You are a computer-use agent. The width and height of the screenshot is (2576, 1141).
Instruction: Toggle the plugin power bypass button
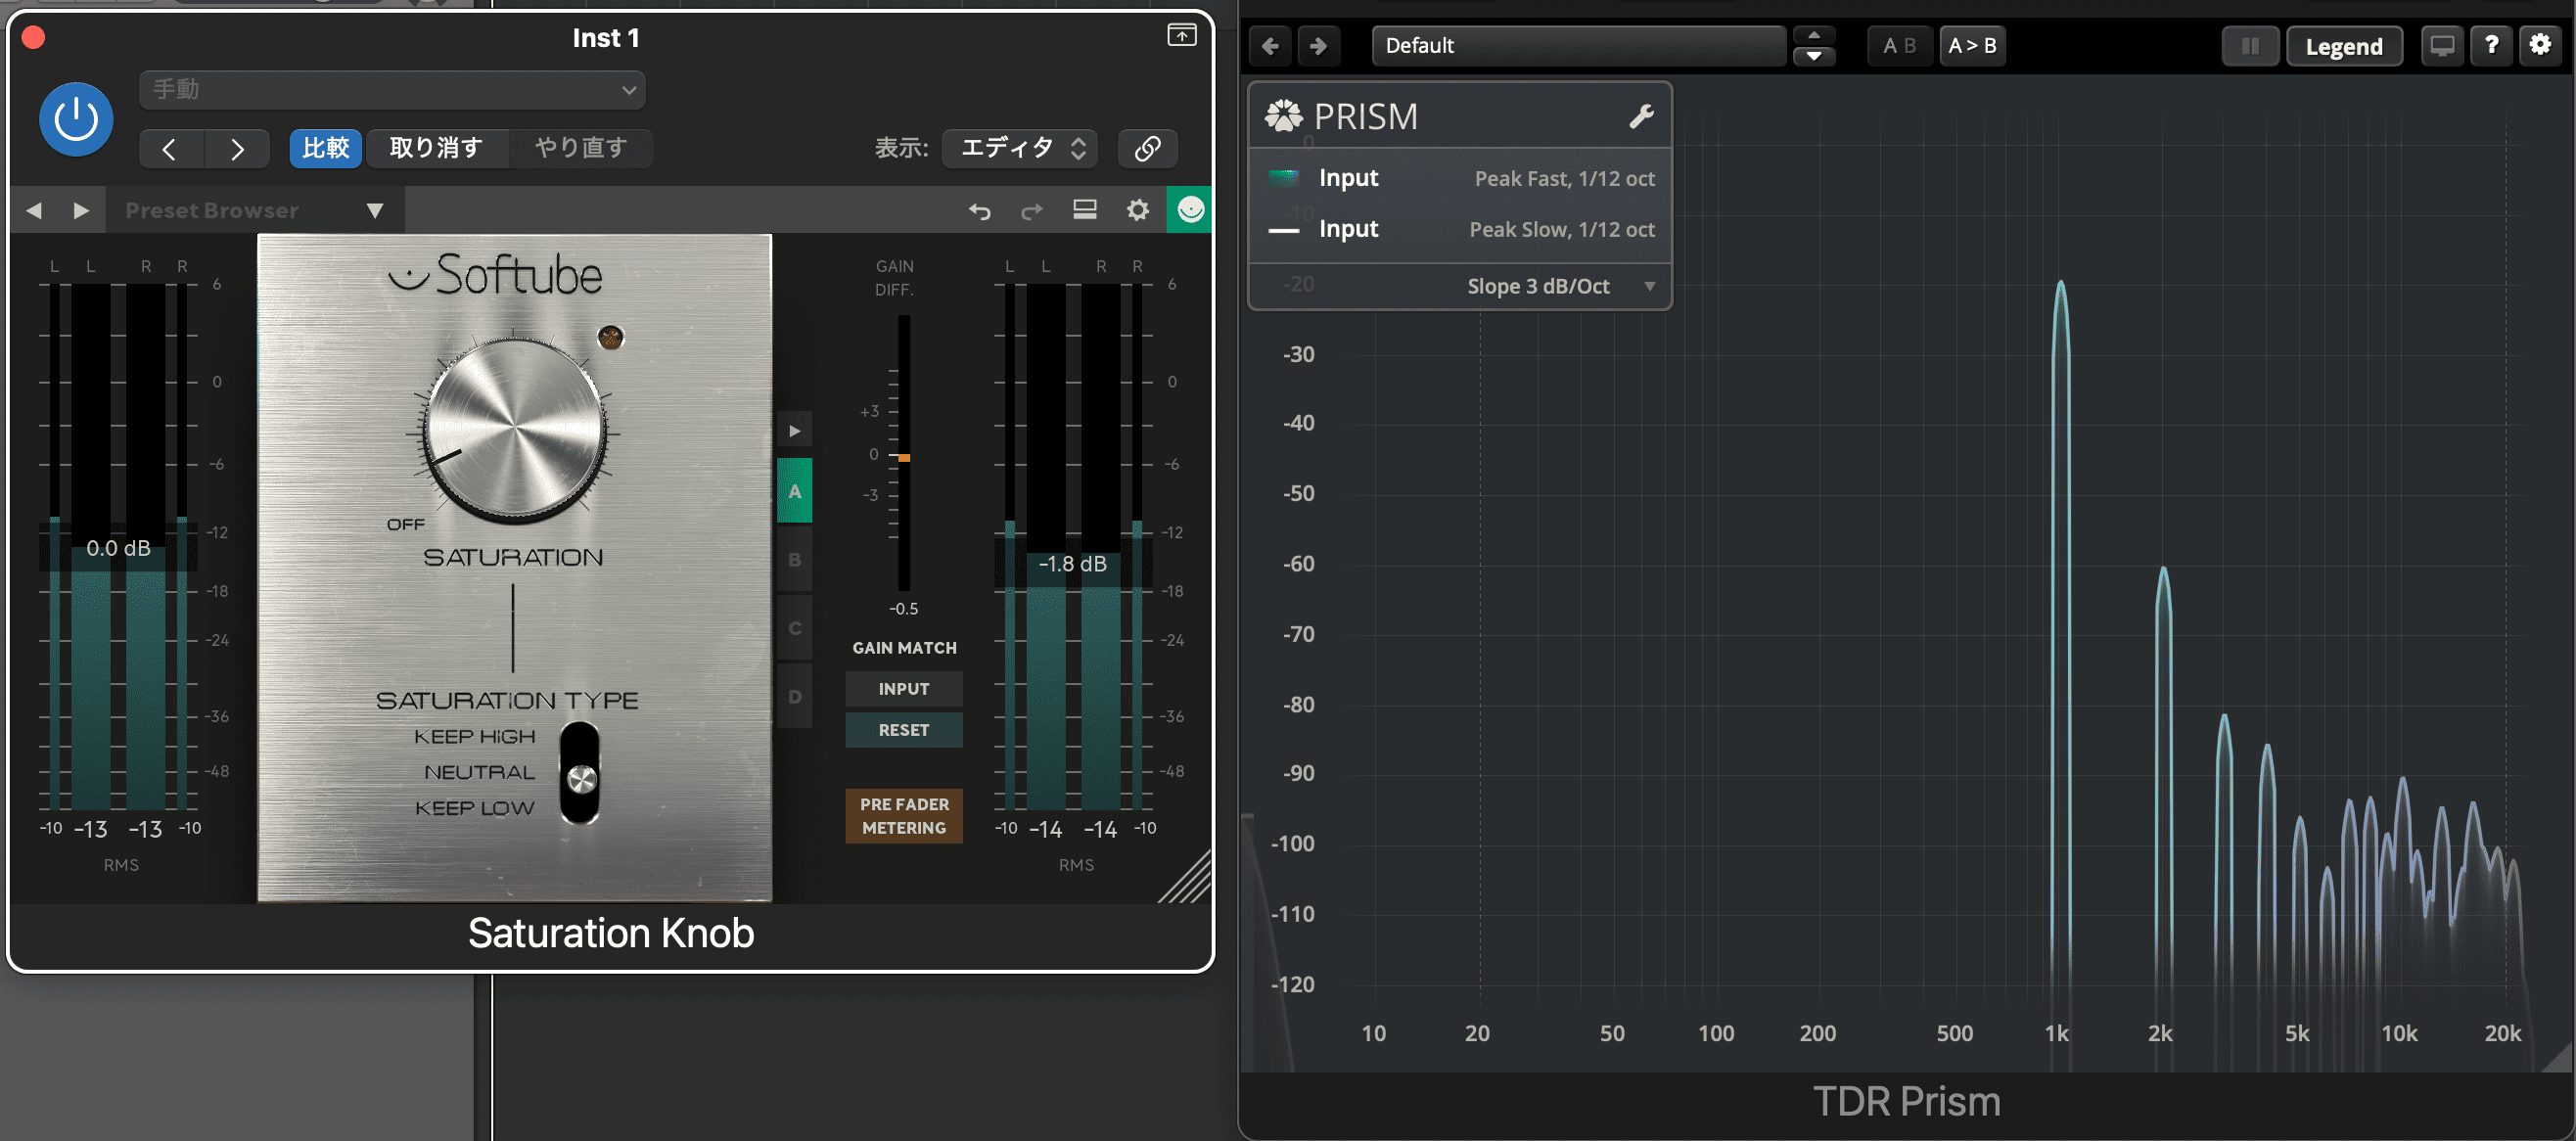click(x=76, y=120)
